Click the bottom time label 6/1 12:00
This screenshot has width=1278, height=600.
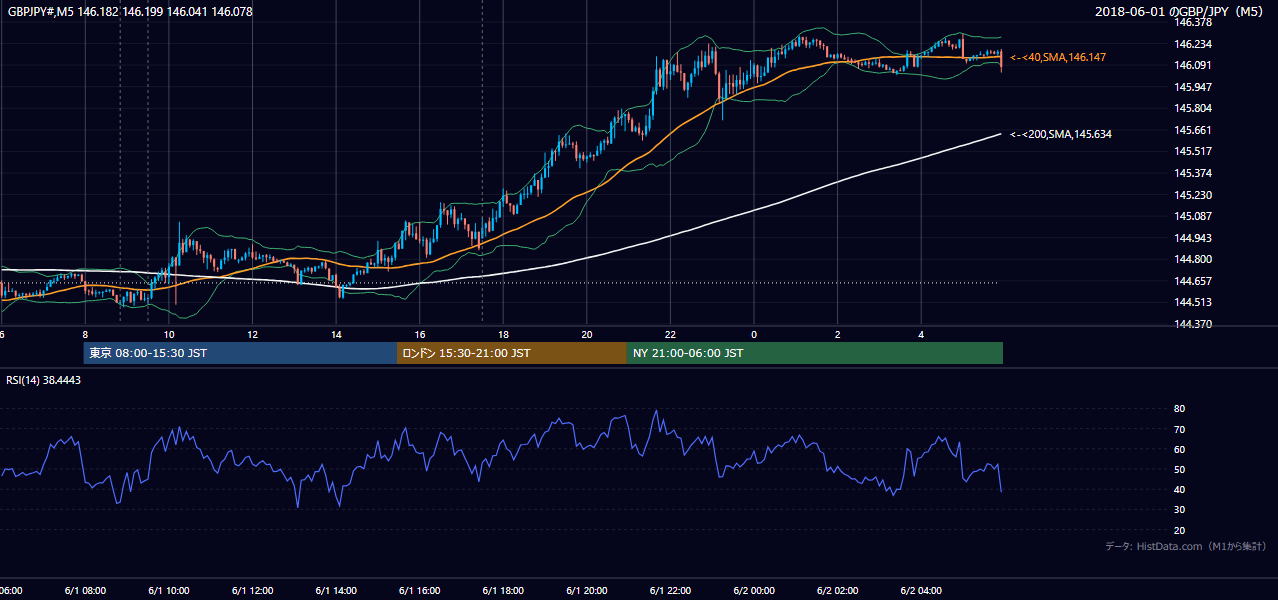252,591
